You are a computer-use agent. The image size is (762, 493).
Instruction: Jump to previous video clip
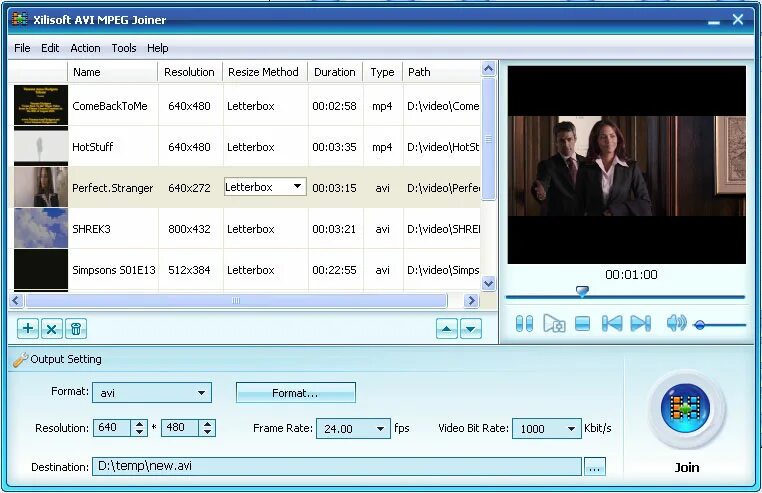(x=611, y=323)
